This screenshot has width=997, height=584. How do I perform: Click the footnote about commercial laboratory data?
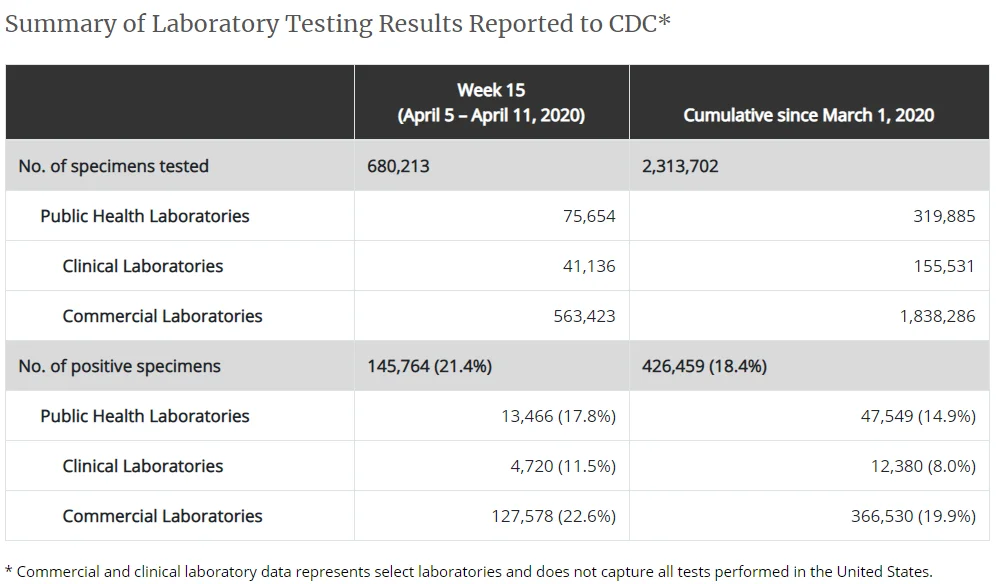point(469,572)
